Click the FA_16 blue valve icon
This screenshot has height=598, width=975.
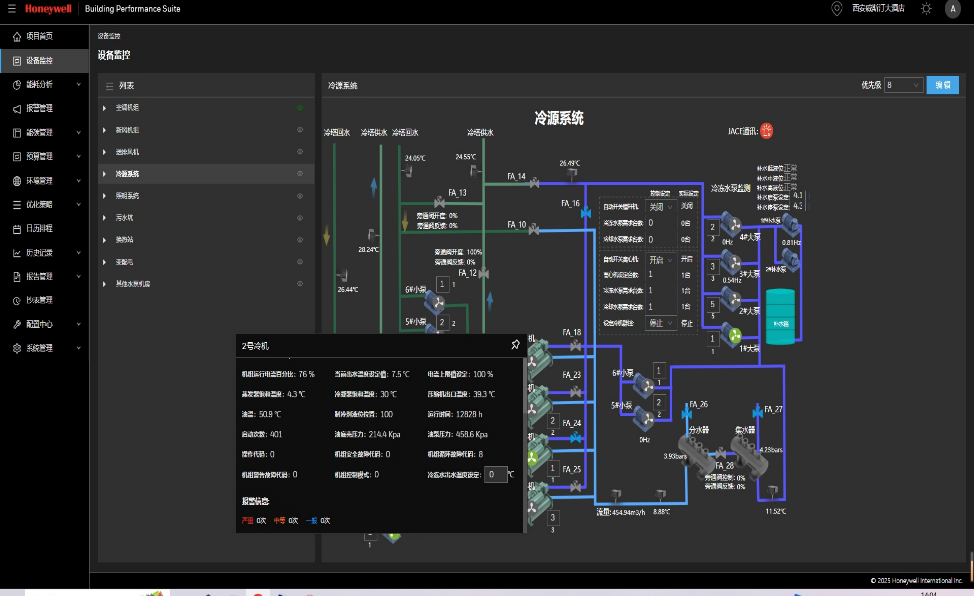(x=585, y=212)
